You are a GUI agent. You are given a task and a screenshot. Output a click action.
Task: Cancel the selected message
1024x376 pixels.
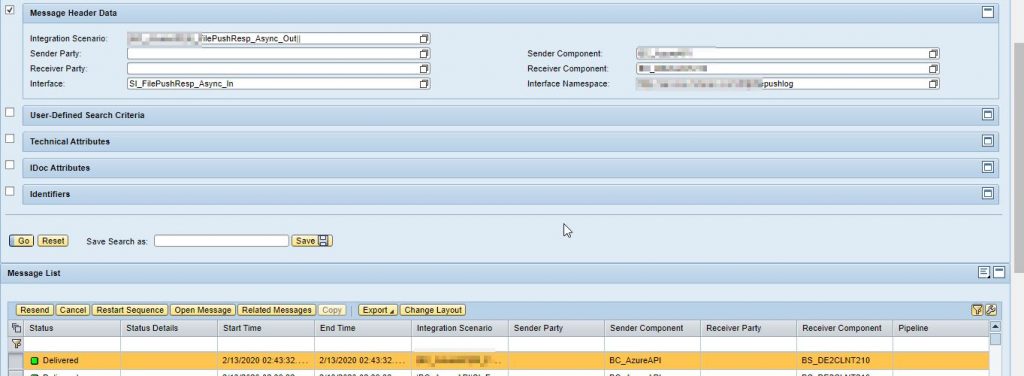tap(73, 310)
